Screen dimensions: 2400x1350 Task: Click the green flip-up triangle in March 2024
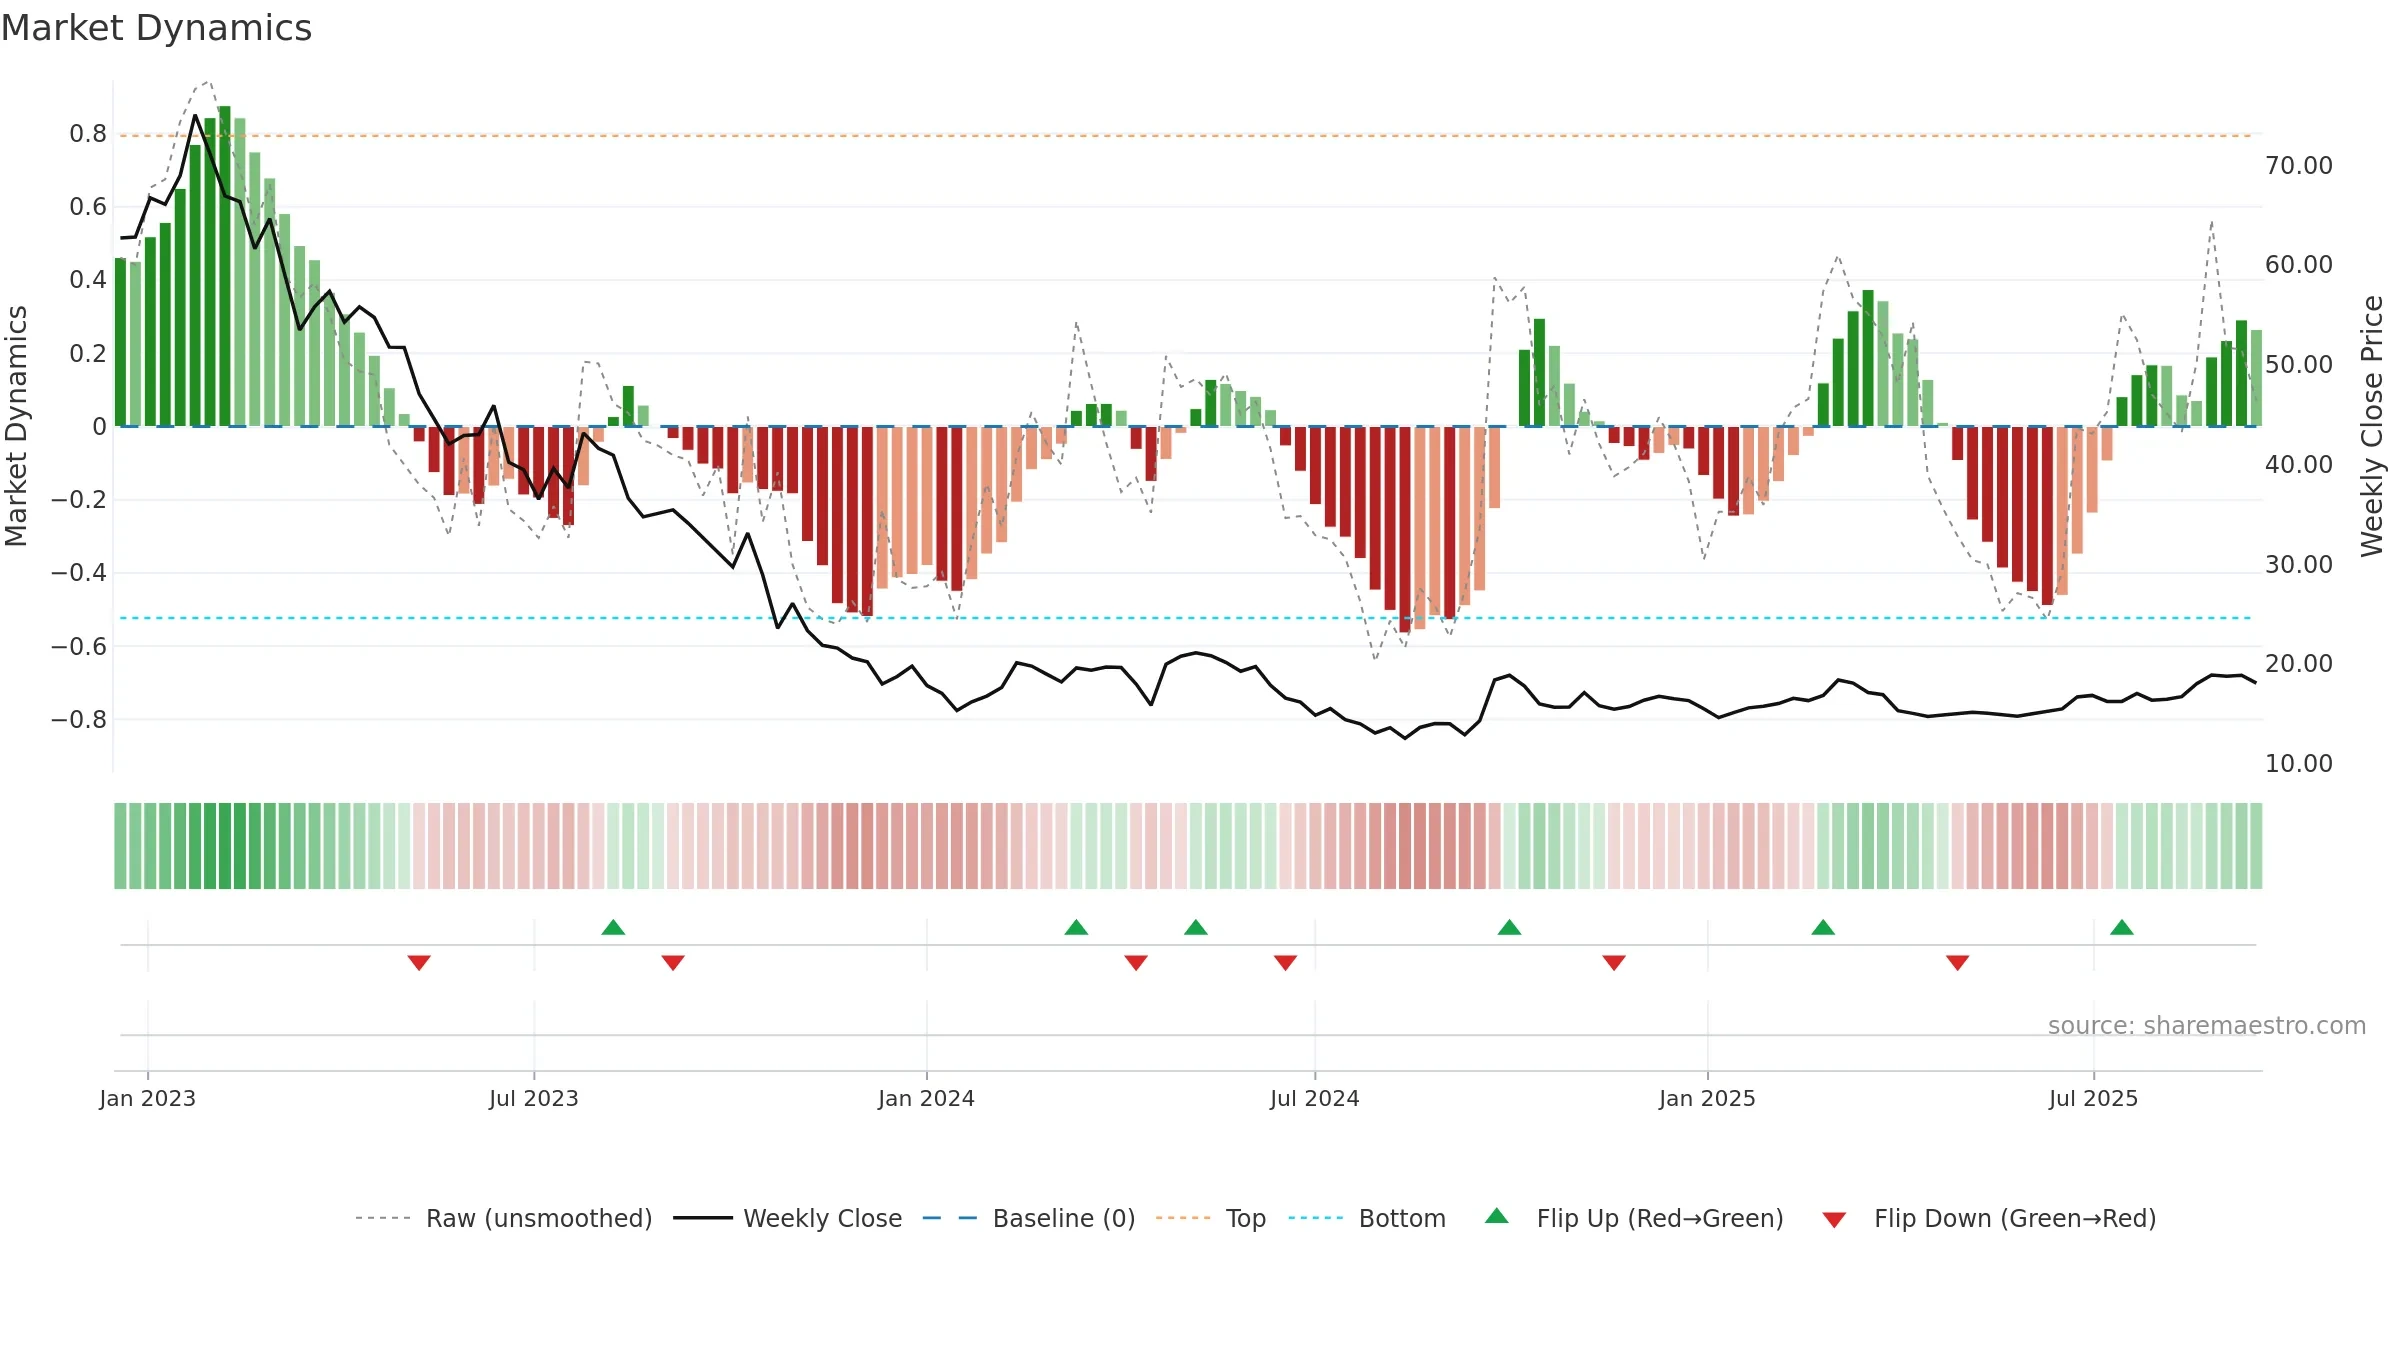[x=1076, y=927]
